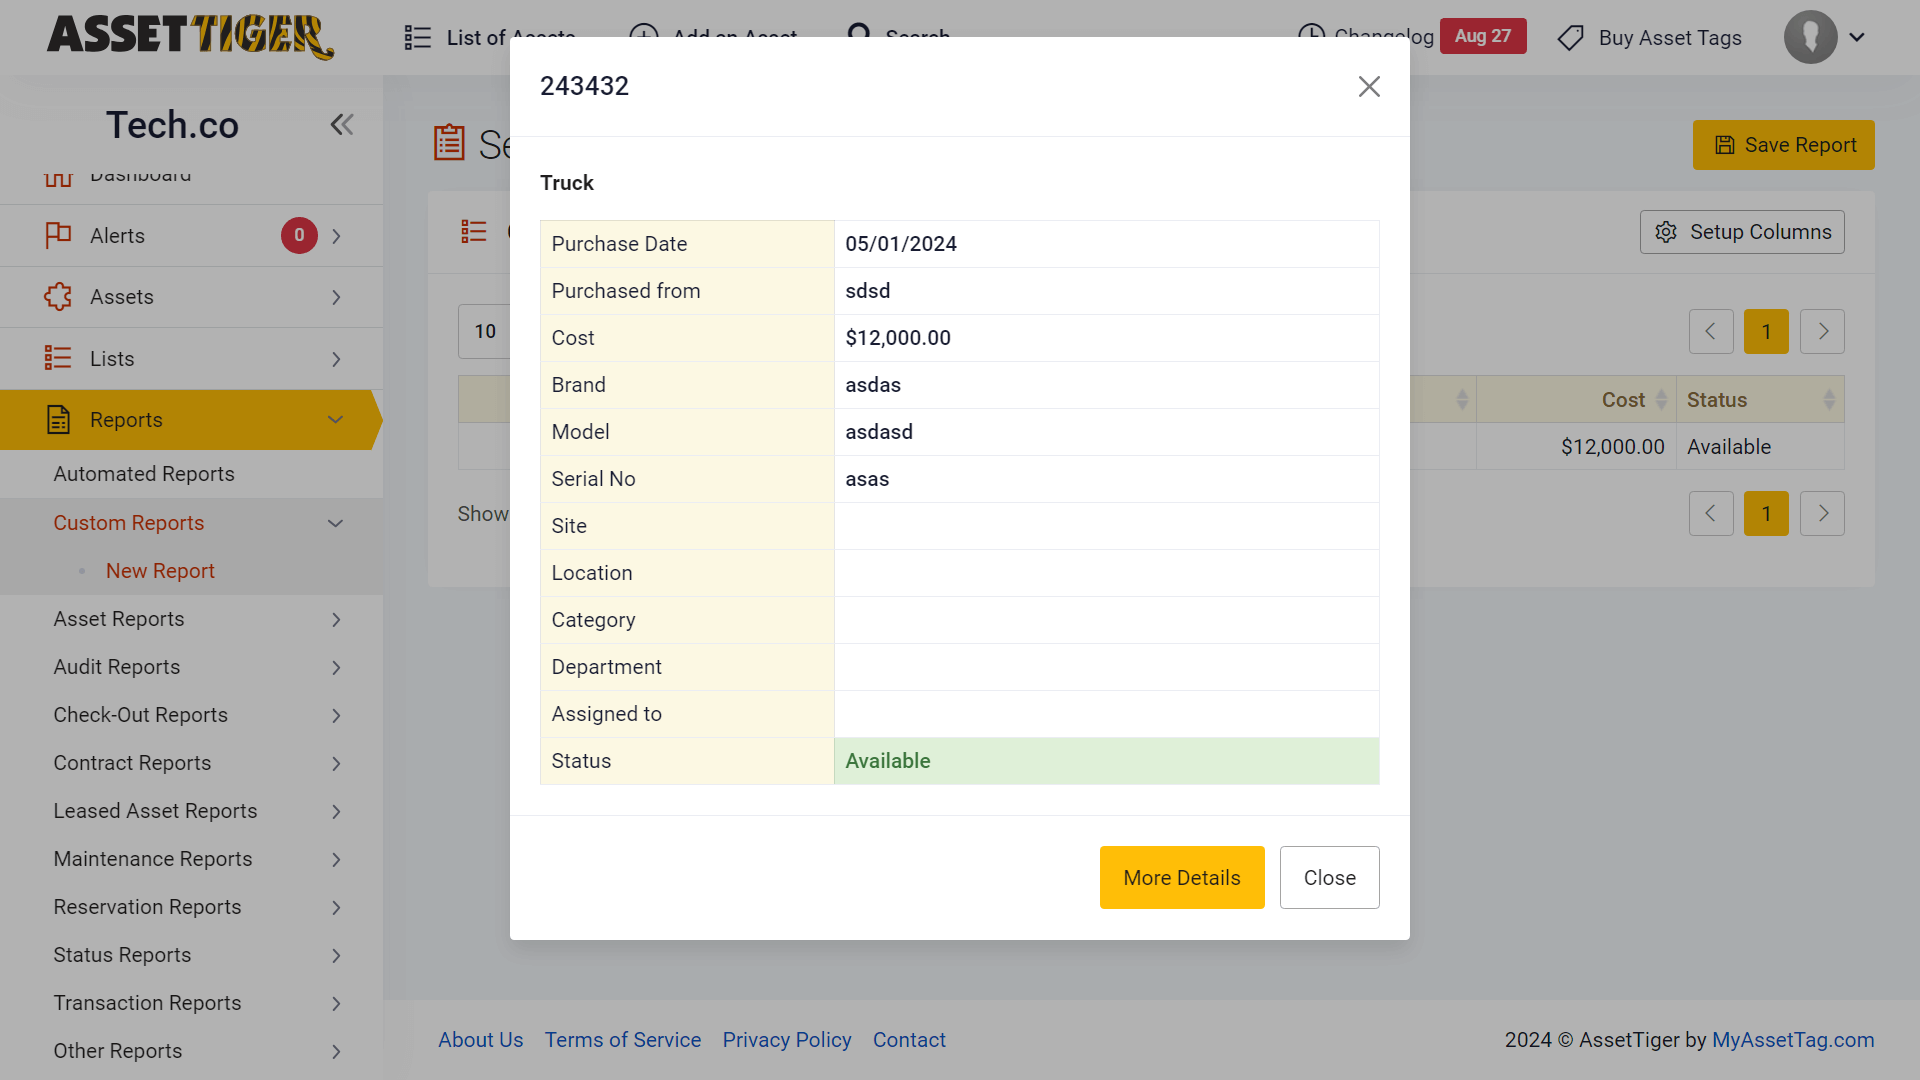Click Buy Asset Tags text
This screenshot has width=1920, height=1080.
[x=1670, y=38]
